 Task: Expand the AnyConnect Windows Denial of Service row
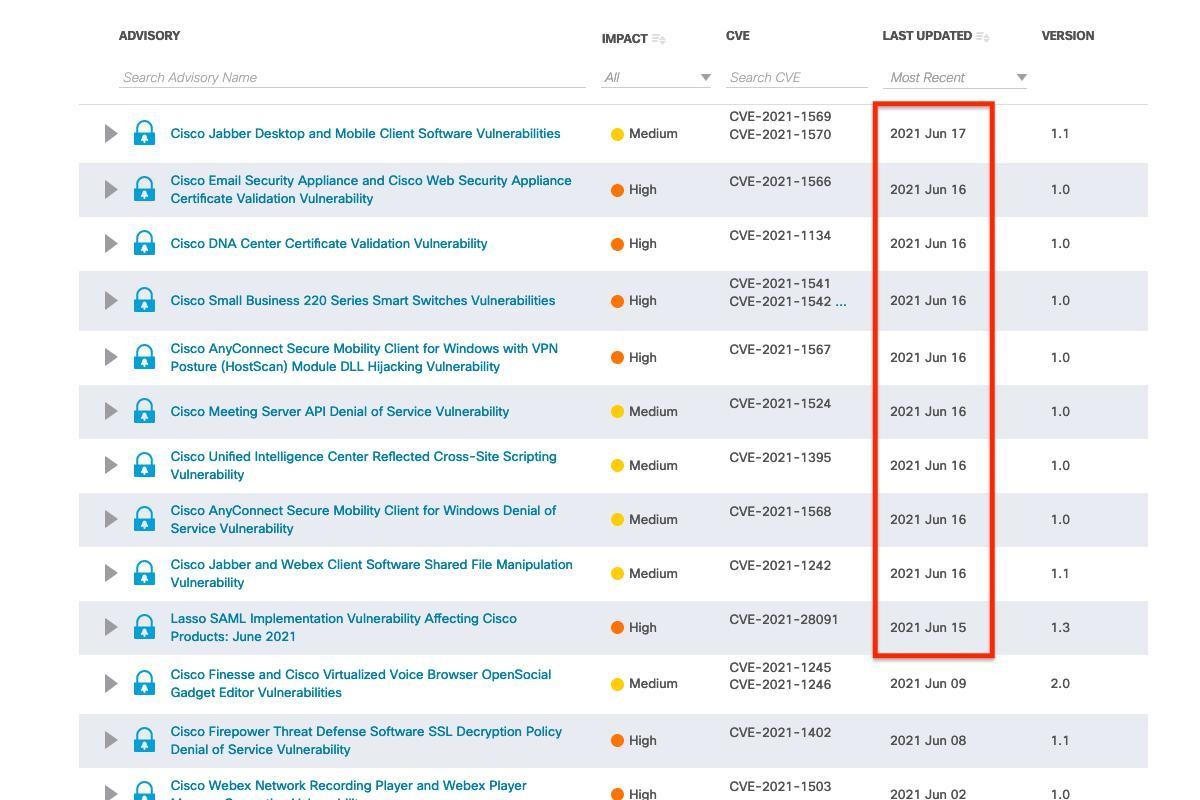coord(111,519)
